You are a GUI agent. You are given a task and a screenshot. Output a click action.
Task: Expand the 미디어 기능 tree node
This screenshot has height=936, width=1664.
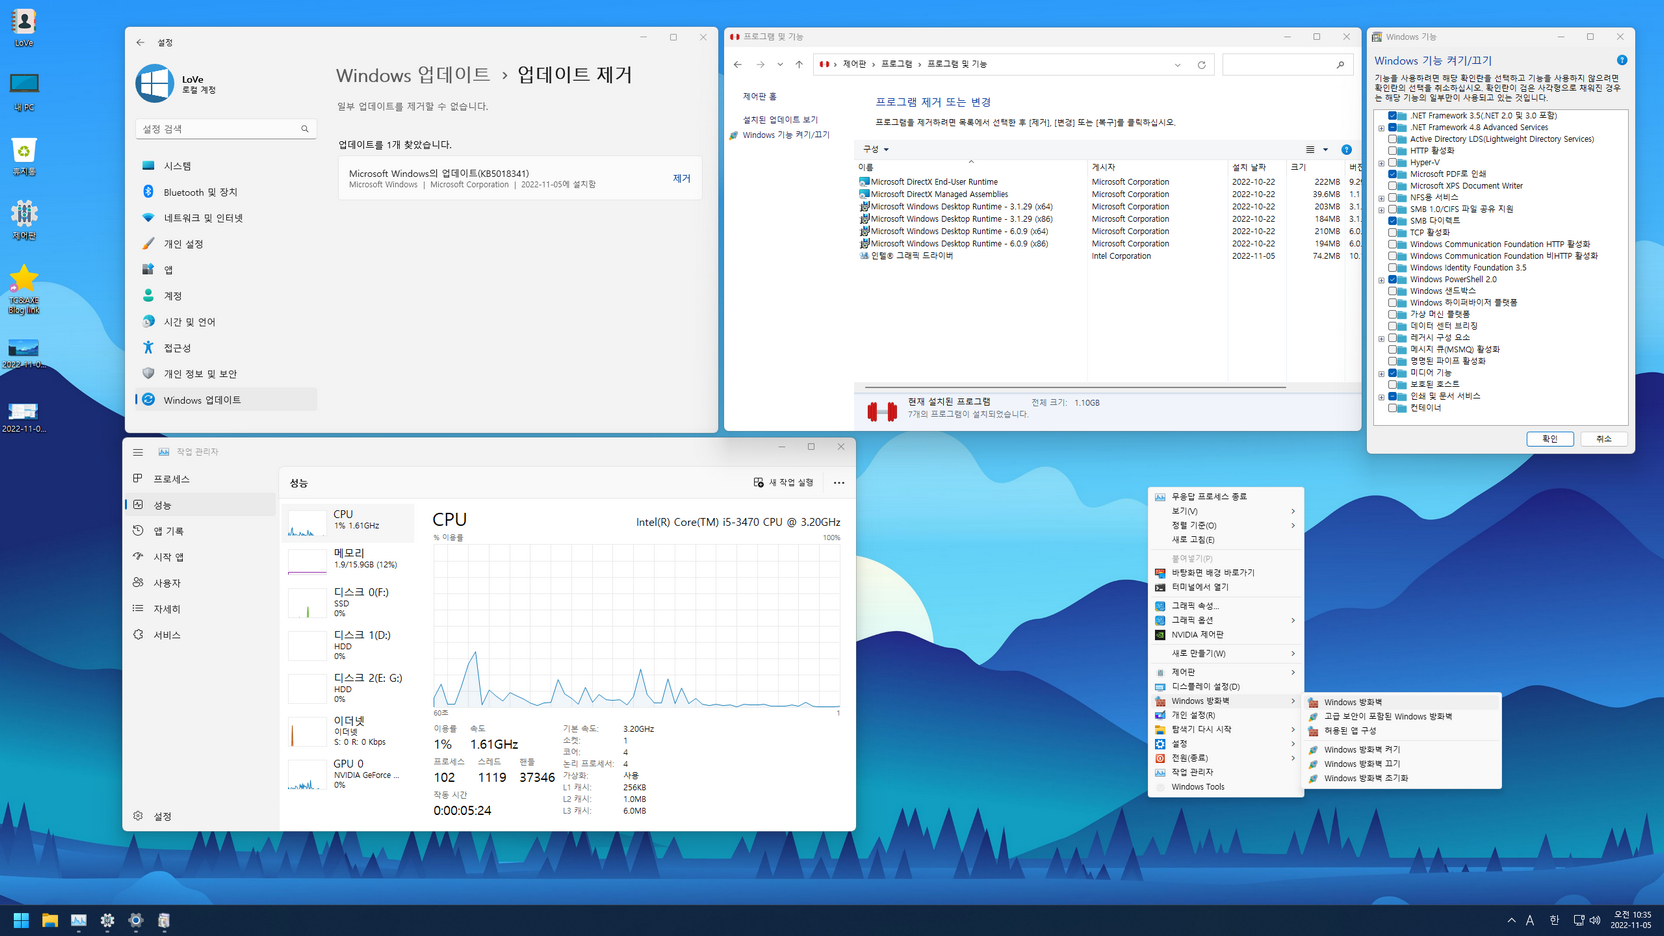(1382, 373)
